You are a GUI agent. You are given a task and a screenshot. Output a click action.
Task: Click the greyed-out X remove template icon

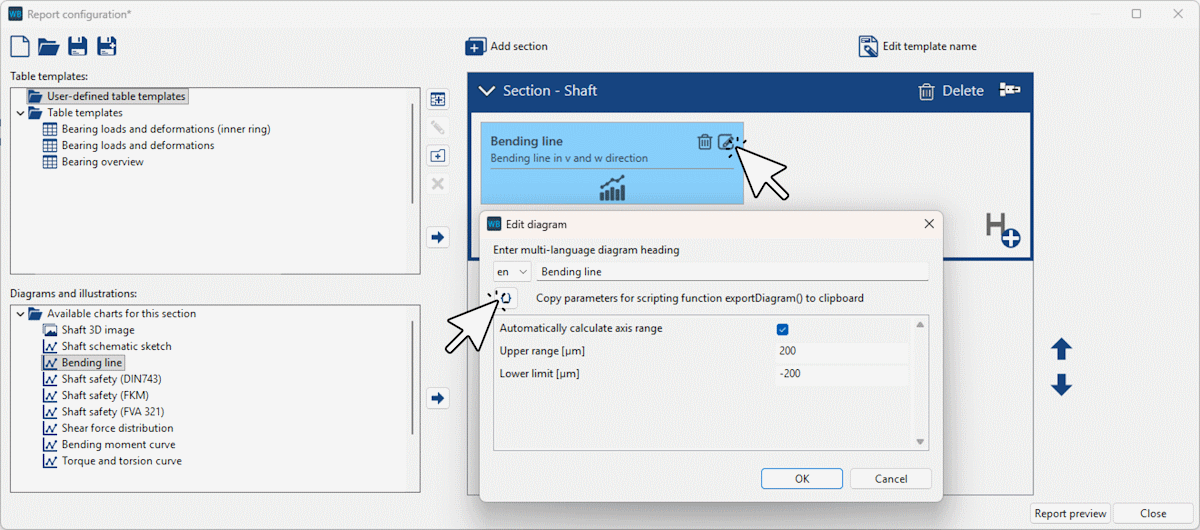tap(437, 184)
